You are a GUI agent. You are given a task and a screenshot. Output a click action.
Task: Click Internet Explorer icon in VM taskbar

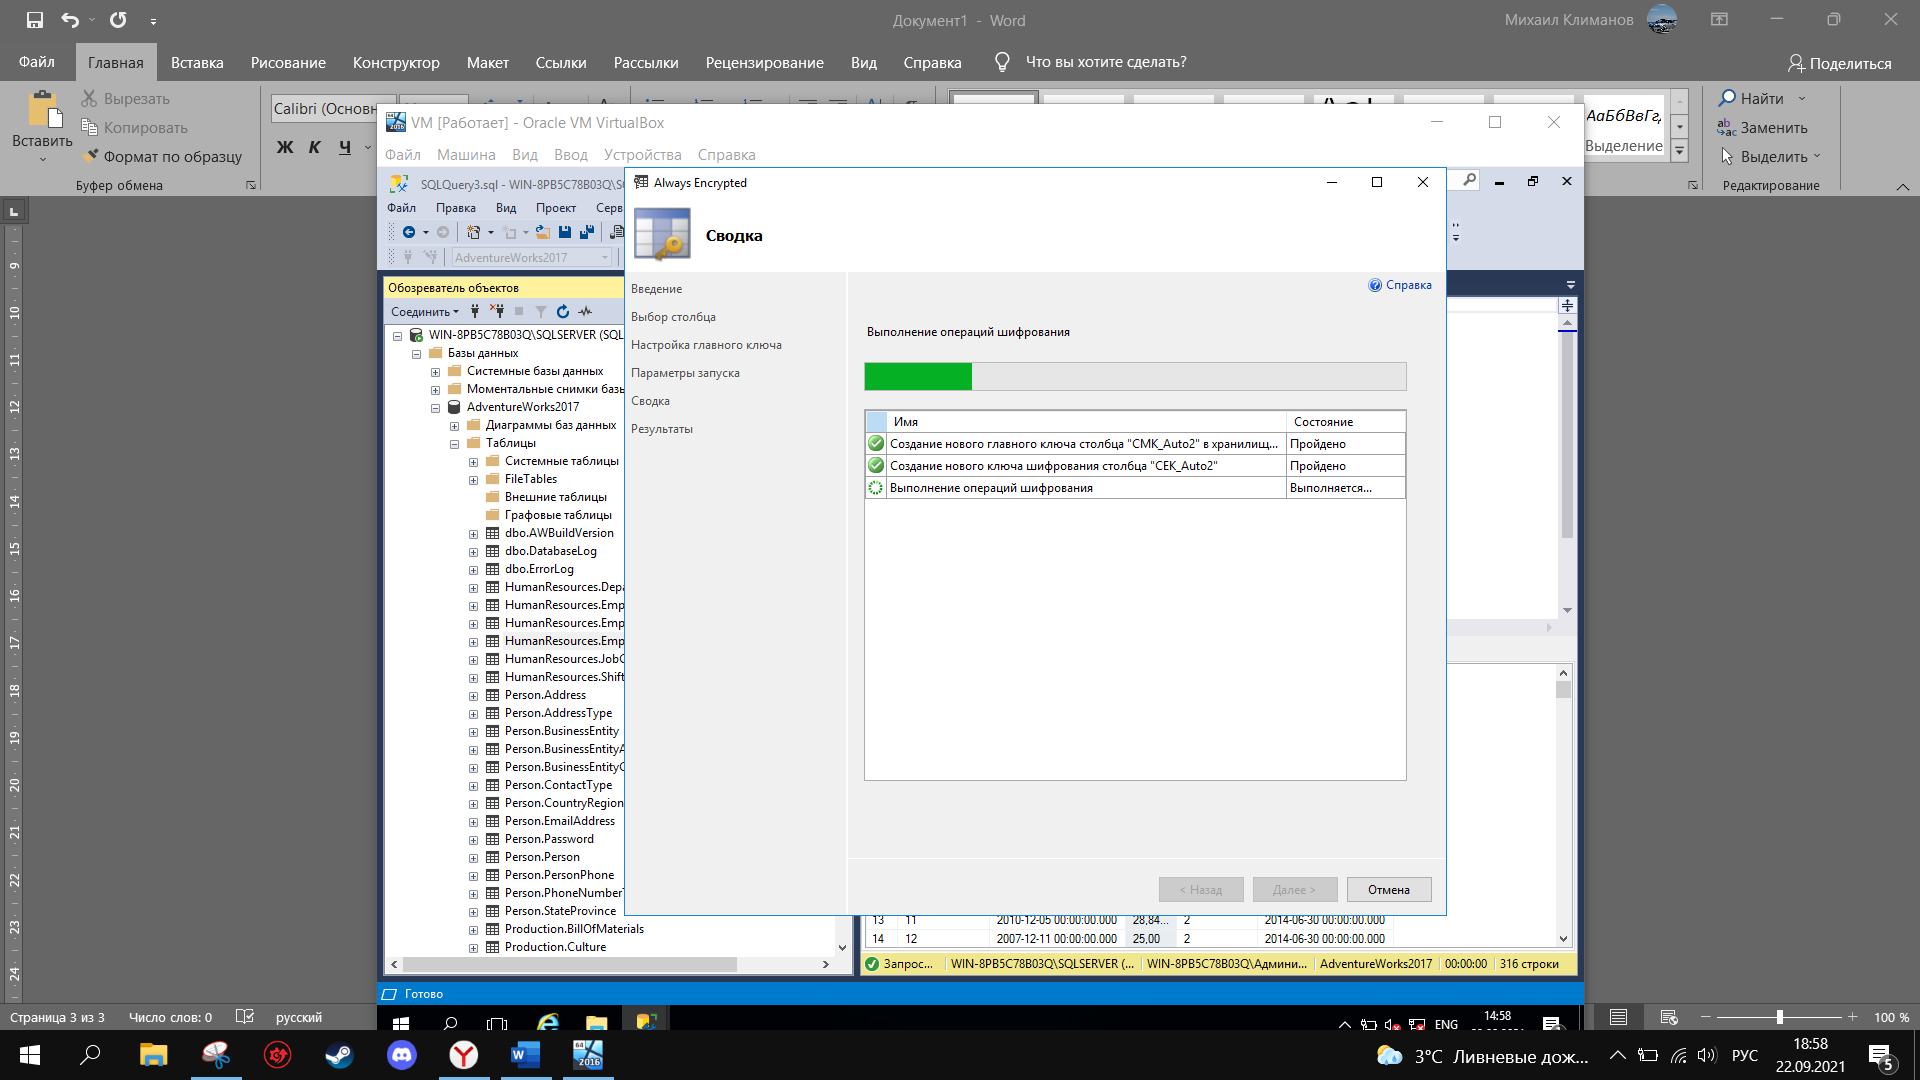pyautogui.click(x=548, y=1023)
